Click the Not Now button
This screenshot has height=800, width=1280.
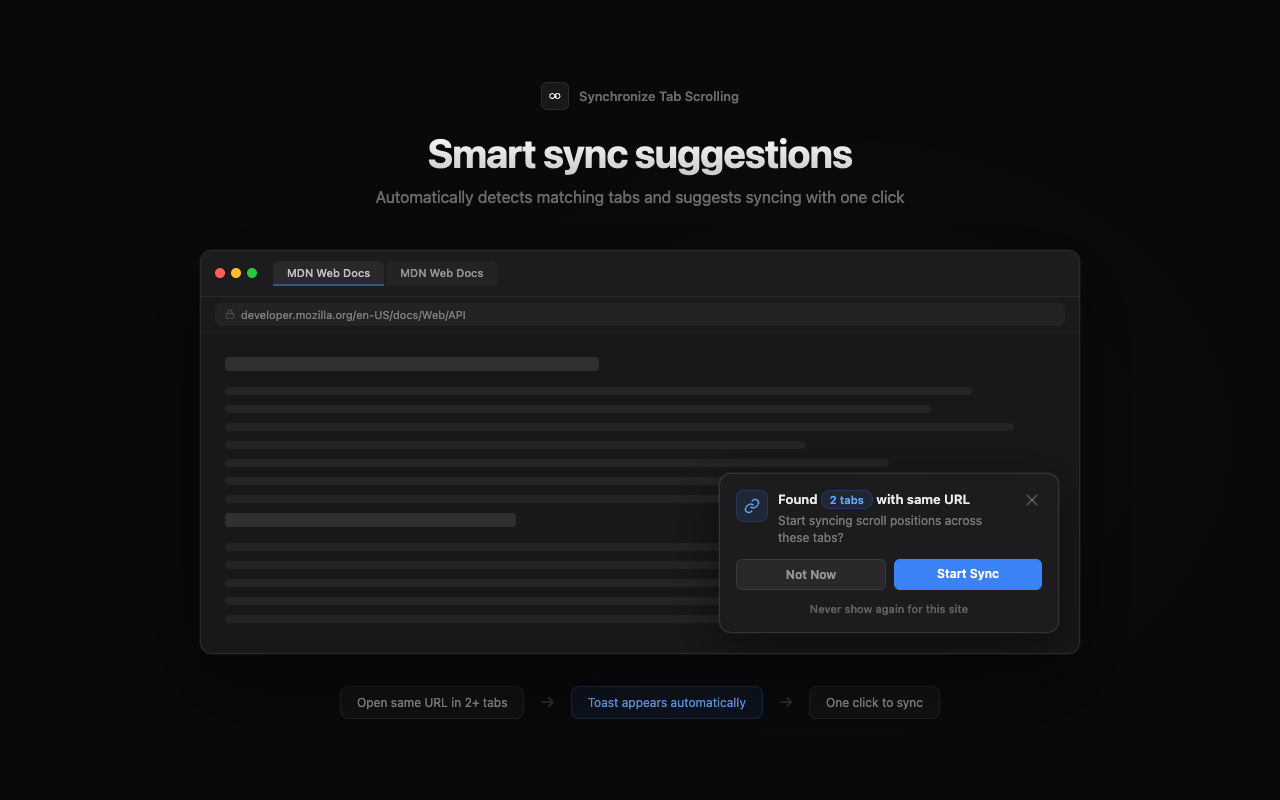[811, 574]
